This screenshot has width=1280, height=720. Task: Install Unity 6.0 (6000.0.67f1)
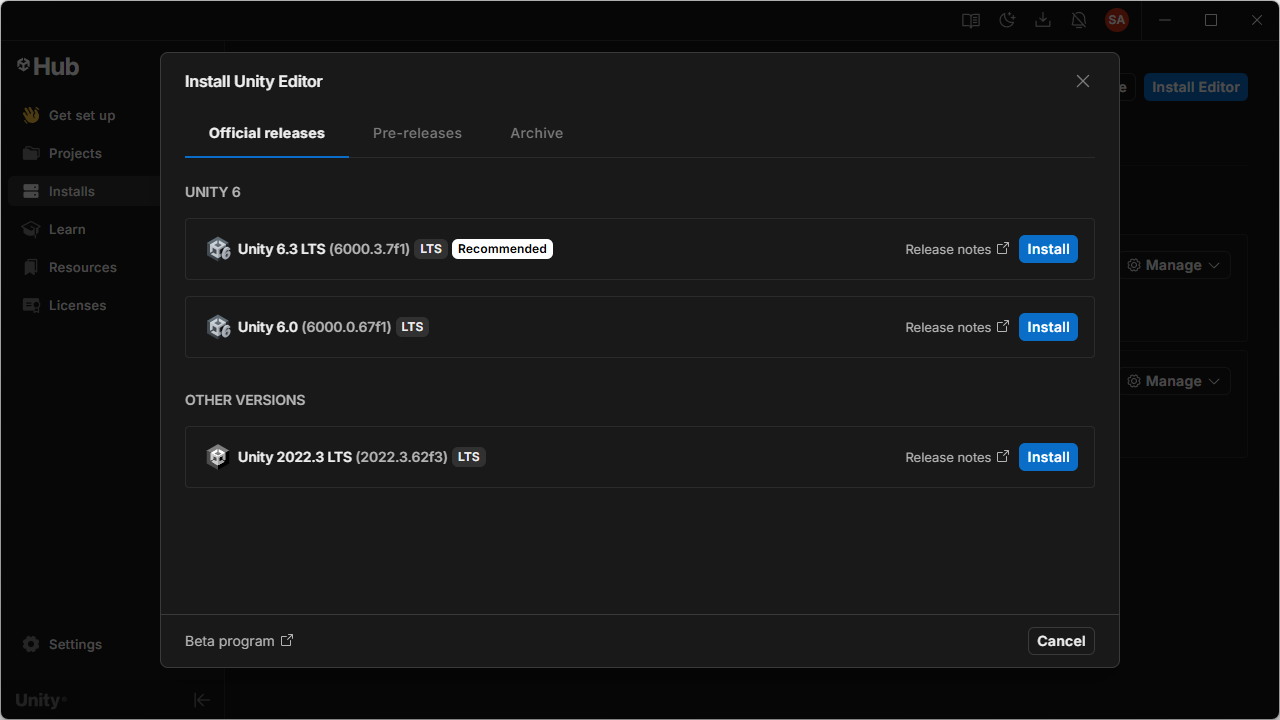[1048, 327]
